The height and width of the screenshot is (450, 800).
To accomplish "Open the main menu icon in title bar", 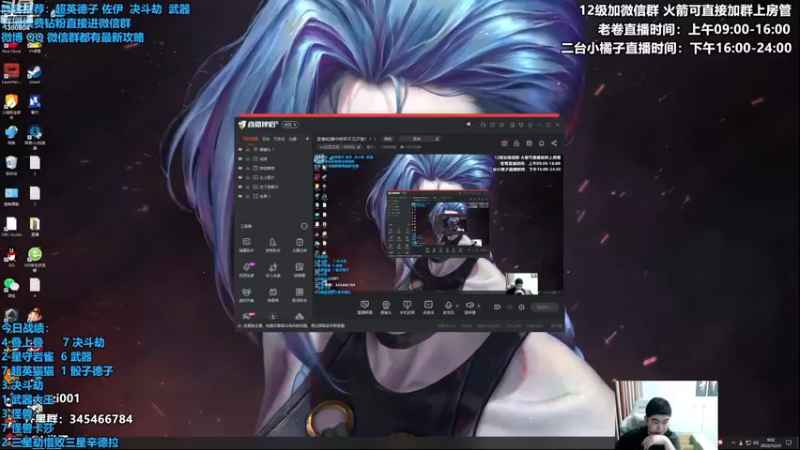I will click(530, 125).
